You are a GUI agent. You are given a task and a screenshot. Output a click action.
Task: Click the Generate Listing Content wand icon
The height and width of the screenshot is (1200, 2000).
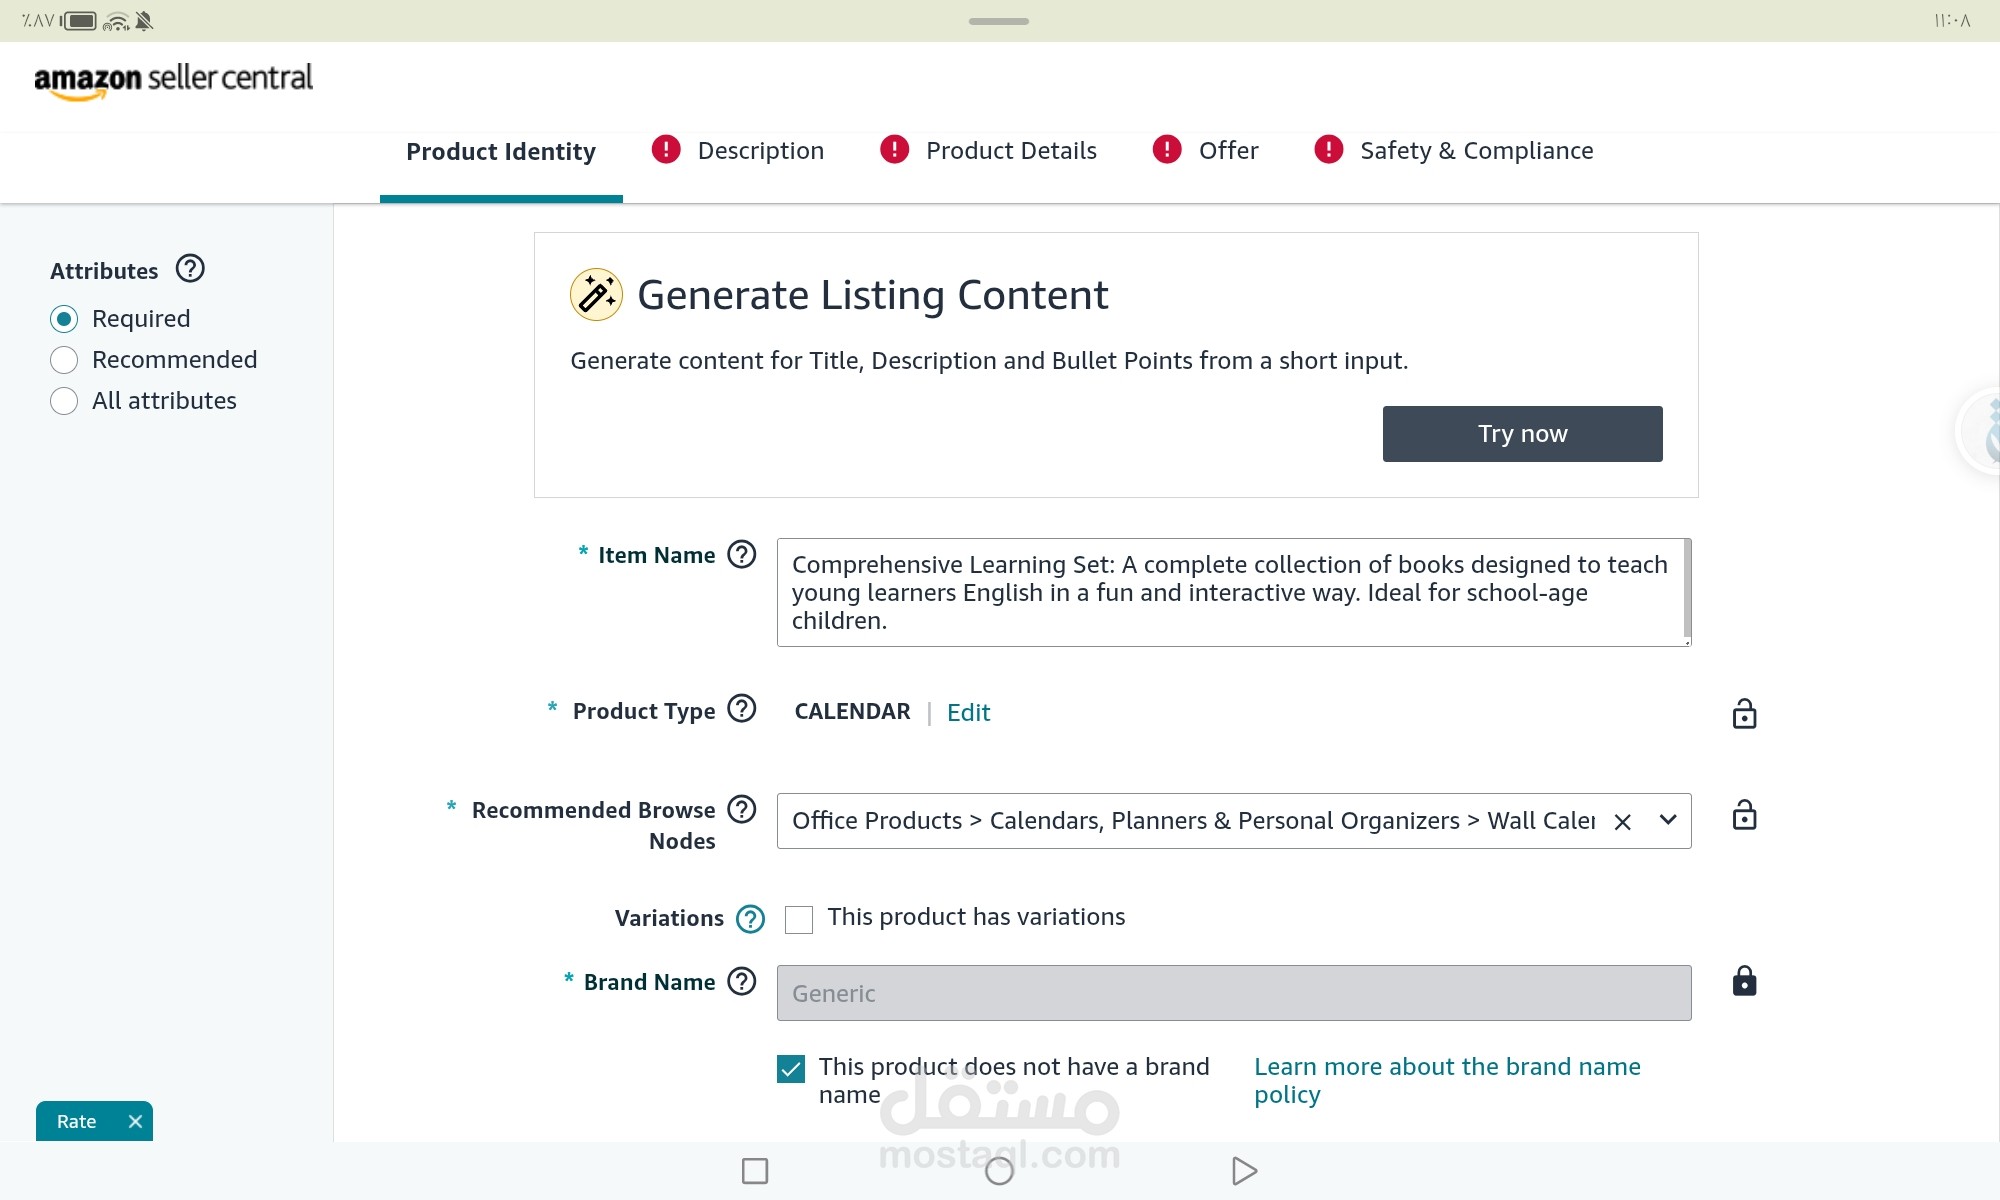[596, 295]
